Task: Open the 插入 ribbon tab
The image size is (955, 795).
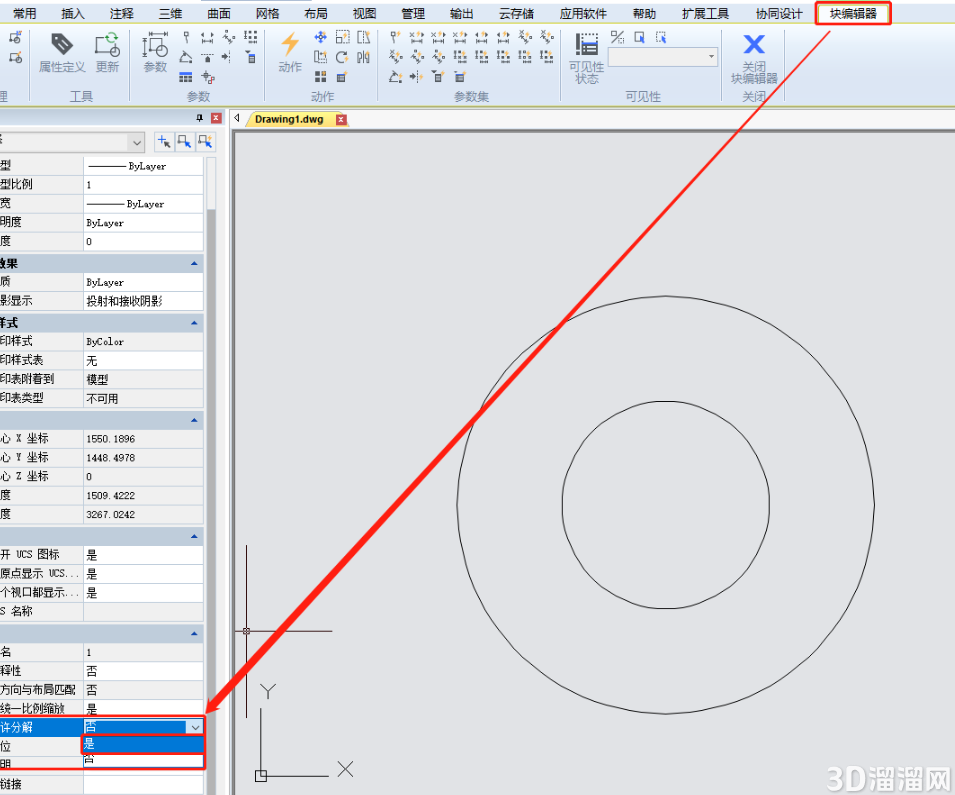Action: [72, 13]
